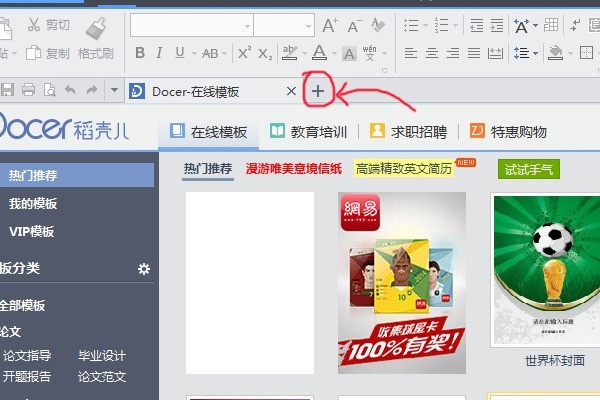
Task: Click the font color A button
Action: pyautogui.click(x=319, y=53)
